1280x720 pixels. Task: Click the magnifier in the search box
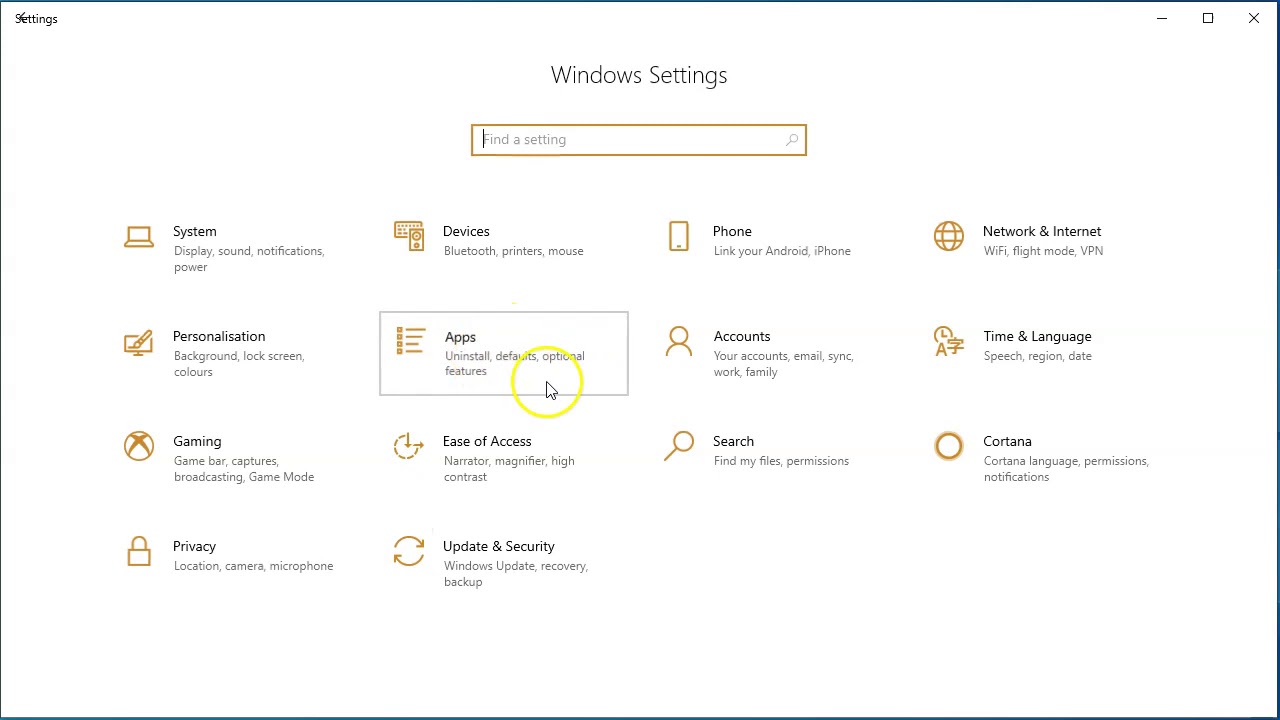792,140
